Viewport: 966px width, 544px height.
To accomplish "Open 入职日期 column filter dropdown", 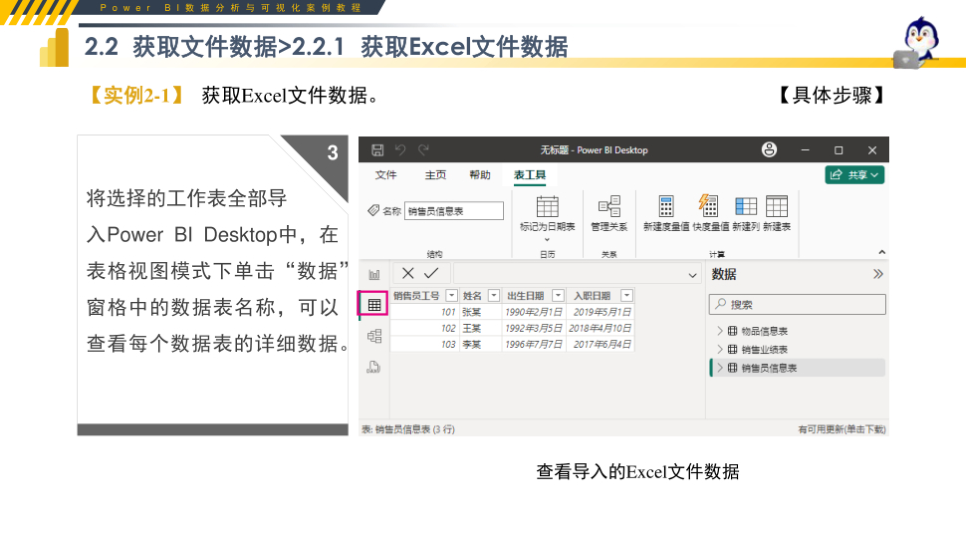I will pyautogui.click(x=627, y=296).
